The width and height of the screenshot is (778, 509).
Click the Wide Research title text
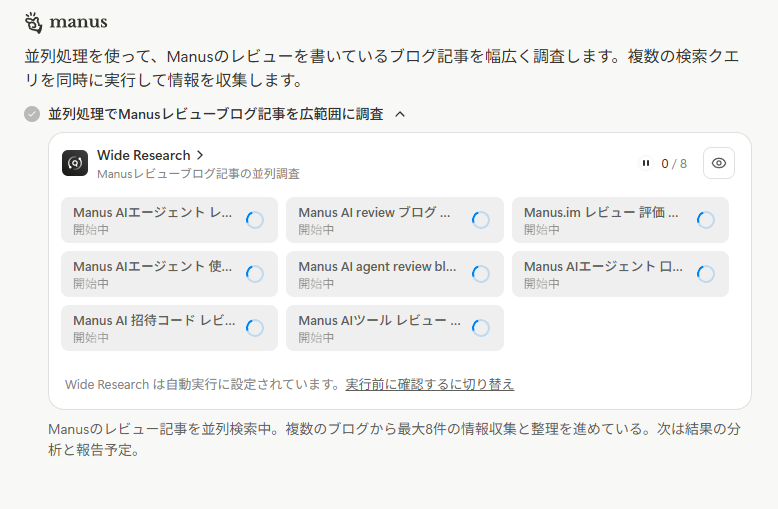(143, 155)
